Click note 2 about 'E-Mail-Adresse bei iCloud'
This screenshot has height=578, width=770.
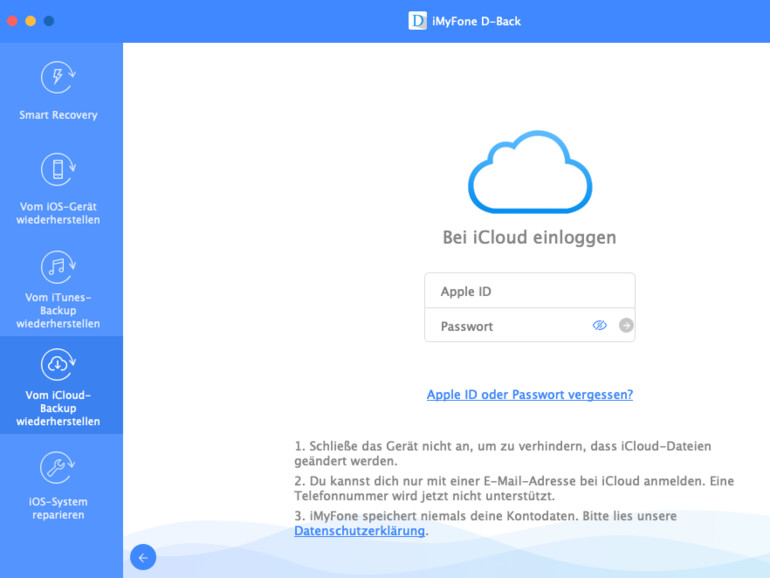coord(514,488)
